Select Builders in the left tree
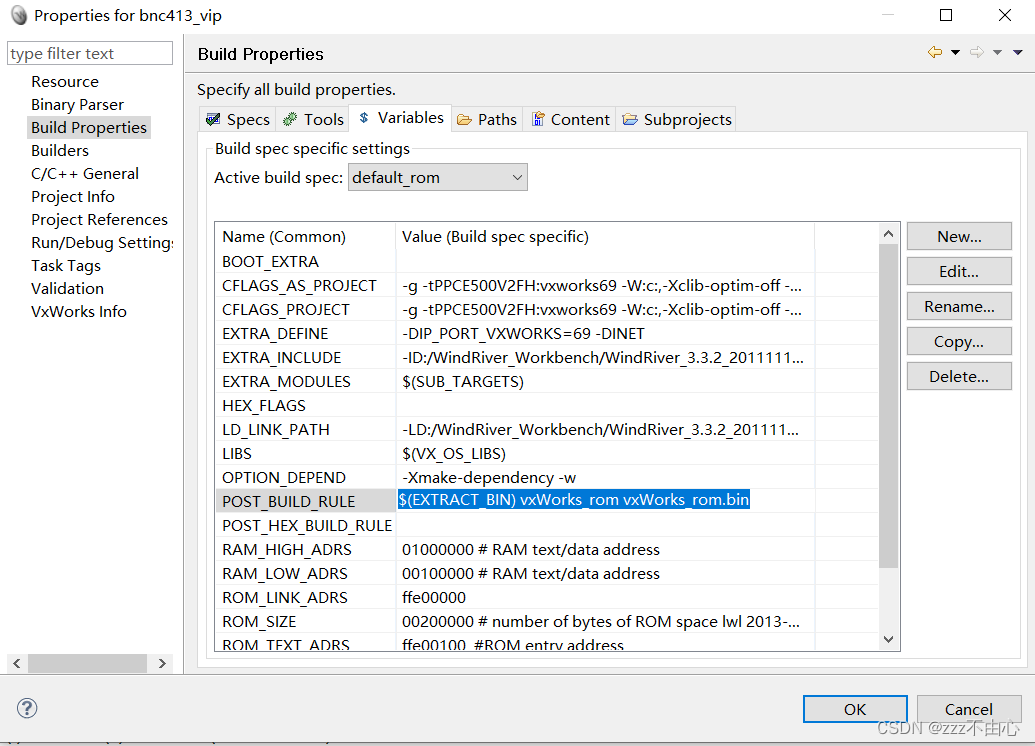 59,151
